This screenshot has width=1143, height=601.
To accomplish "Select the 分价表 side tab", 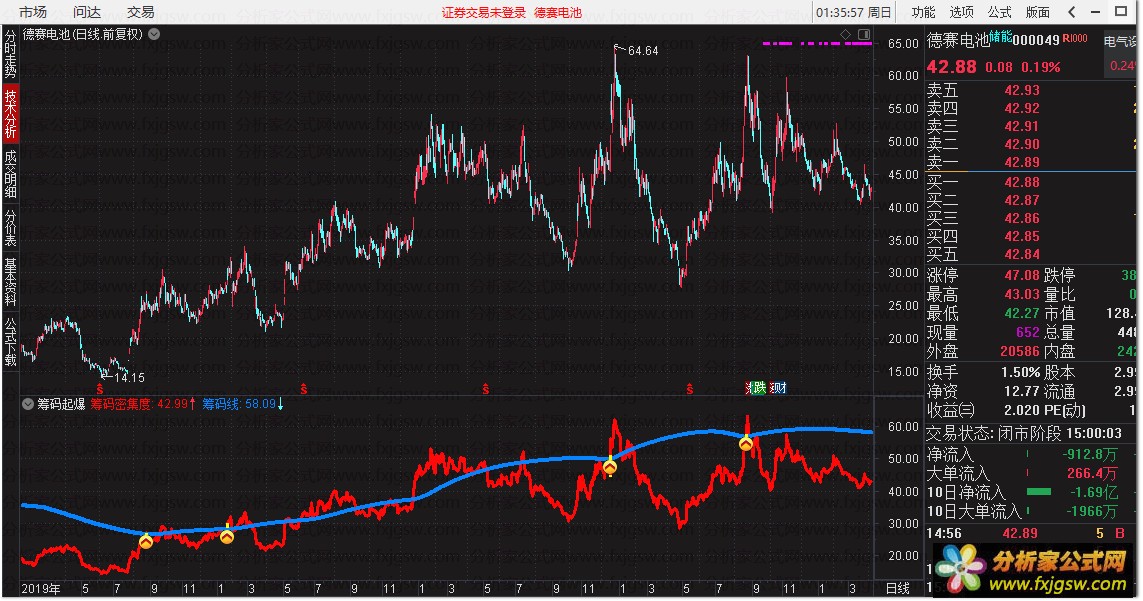I will [10, 228].
